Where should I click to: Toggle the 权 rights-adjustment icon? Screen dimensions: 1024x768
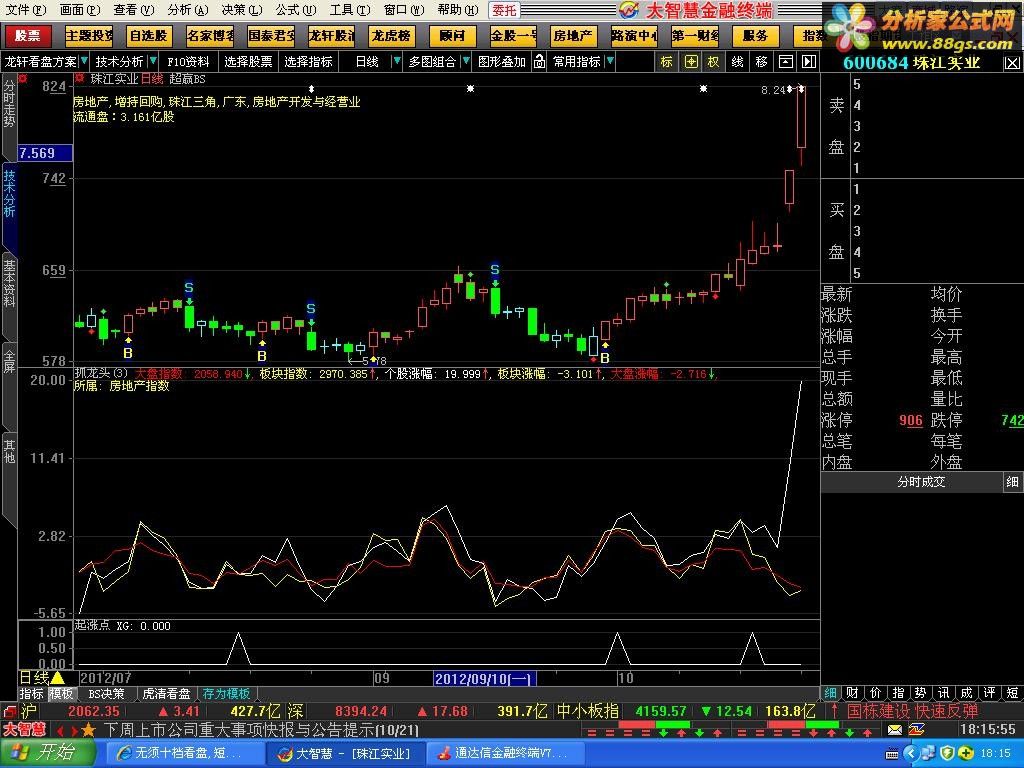click(713, 62)
